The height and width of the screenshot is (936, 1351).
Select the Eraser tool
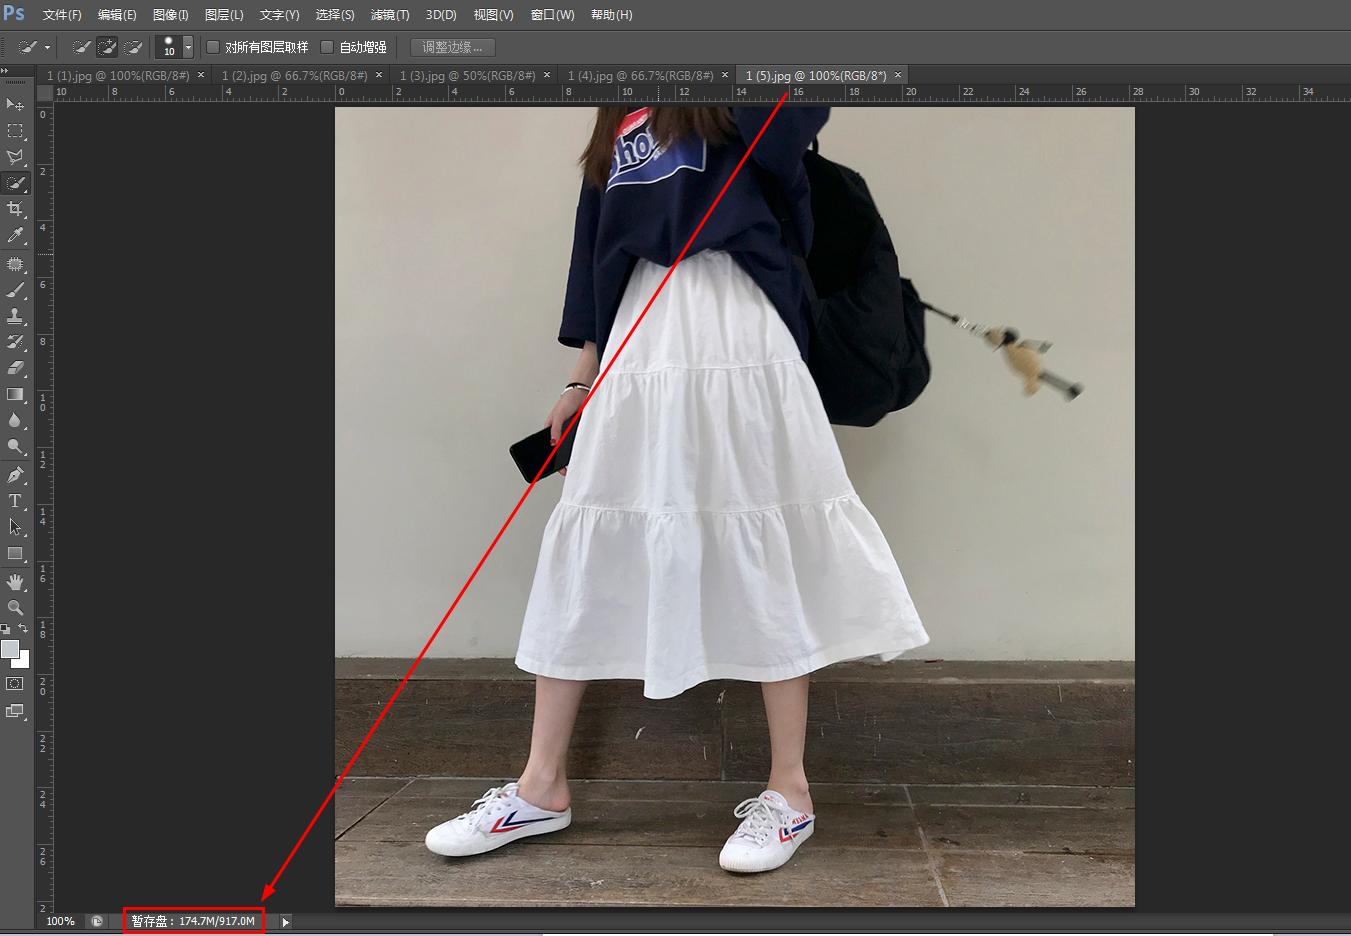click(x=15, y=368)
